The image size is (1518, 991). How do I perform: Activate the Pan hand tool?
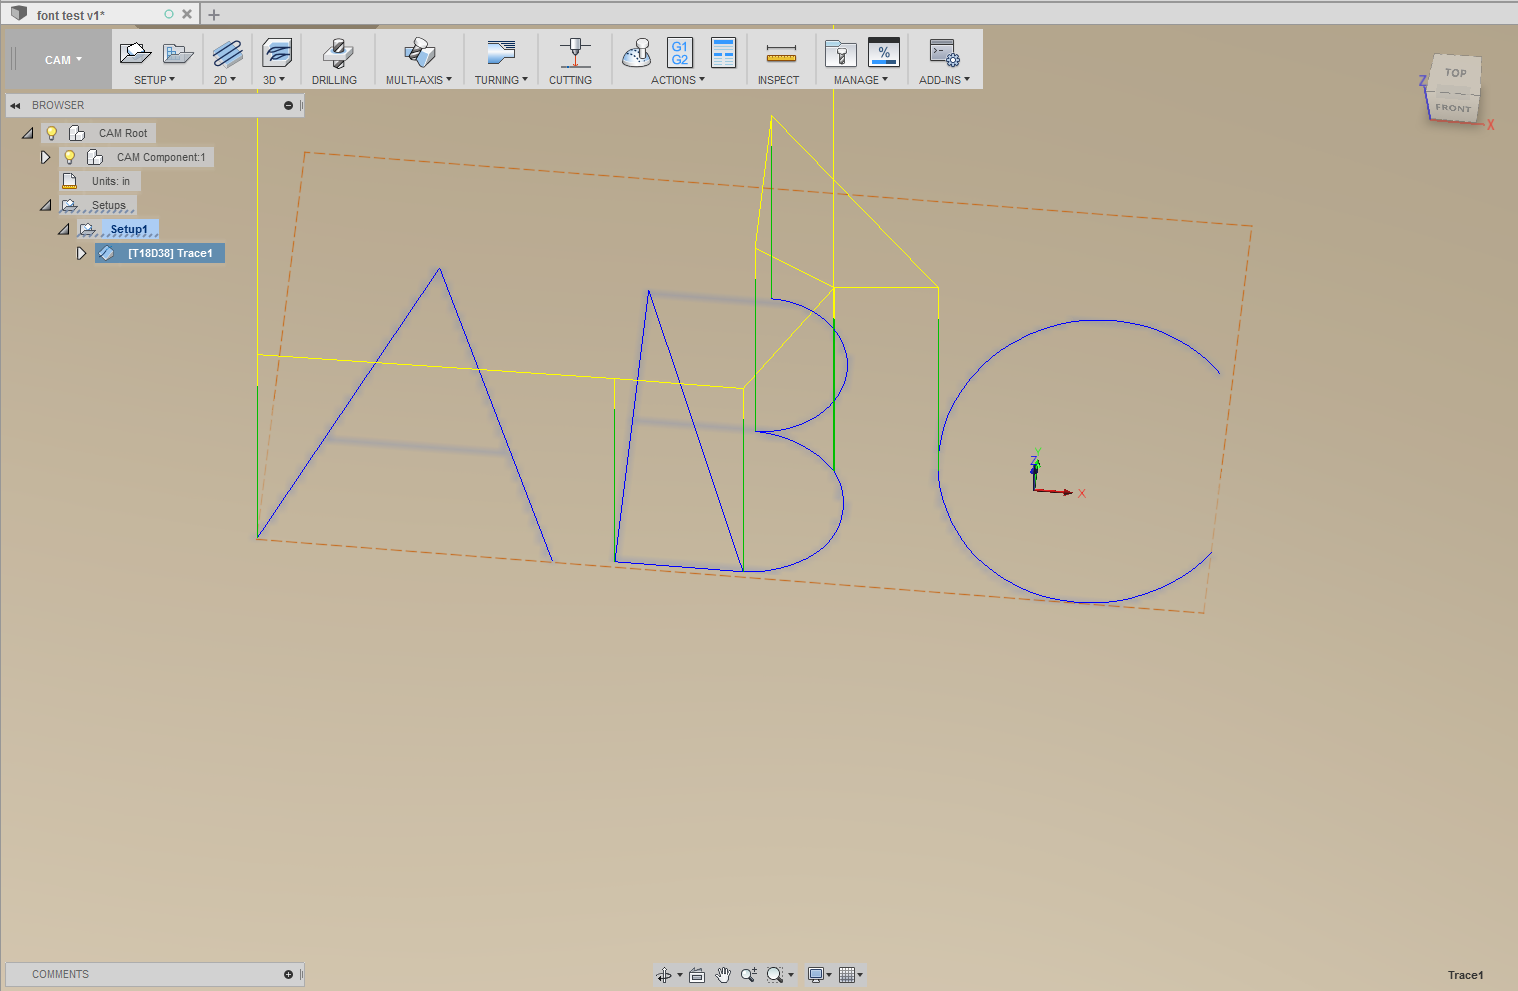click(x=723, y=975)
